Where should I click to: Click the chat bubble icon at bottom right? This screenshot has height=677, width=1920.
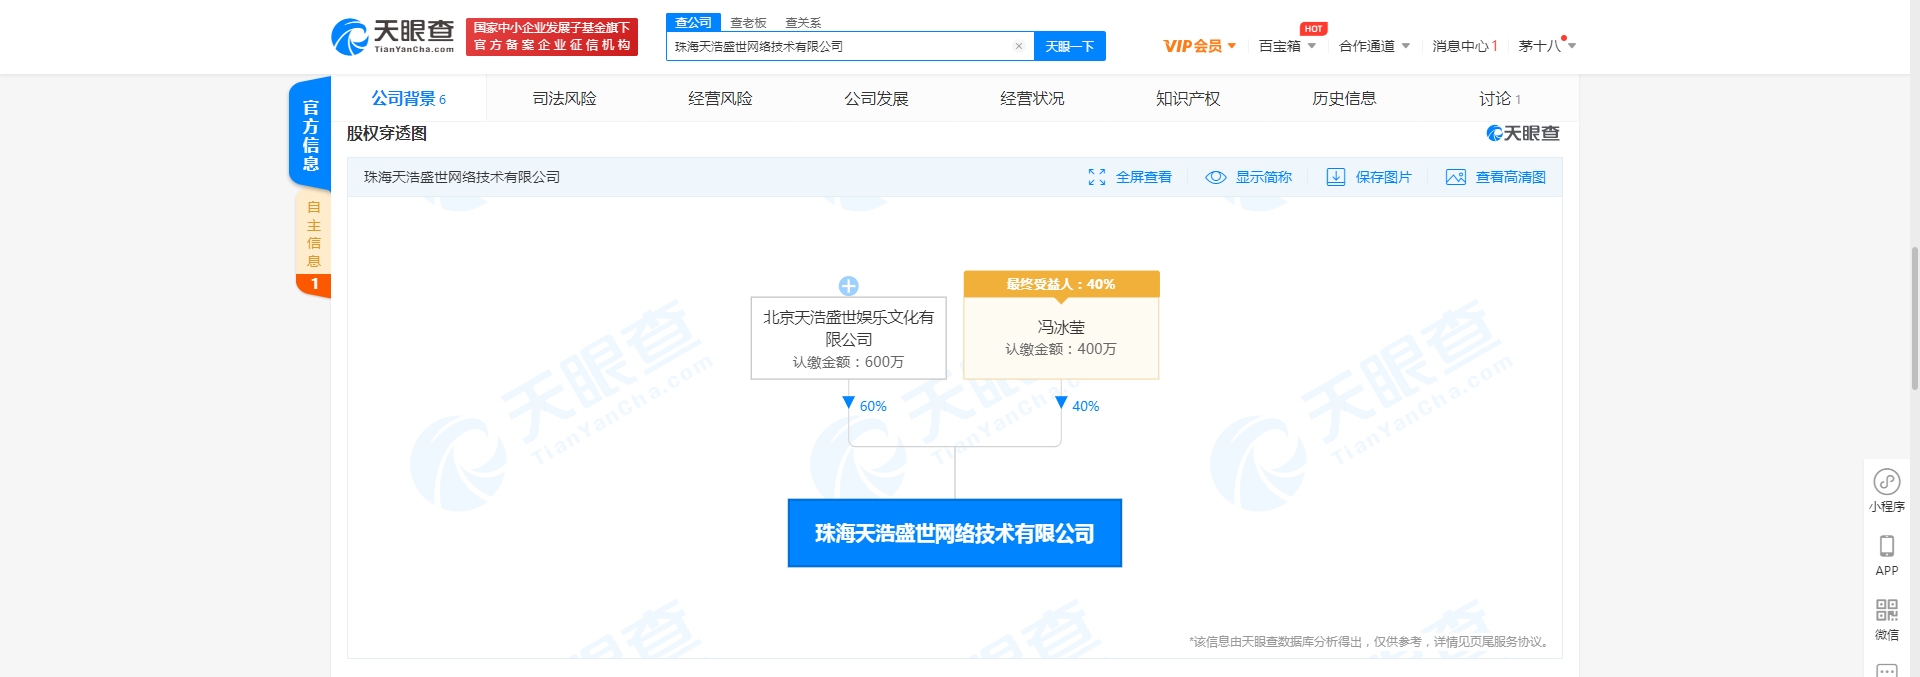1887,670
